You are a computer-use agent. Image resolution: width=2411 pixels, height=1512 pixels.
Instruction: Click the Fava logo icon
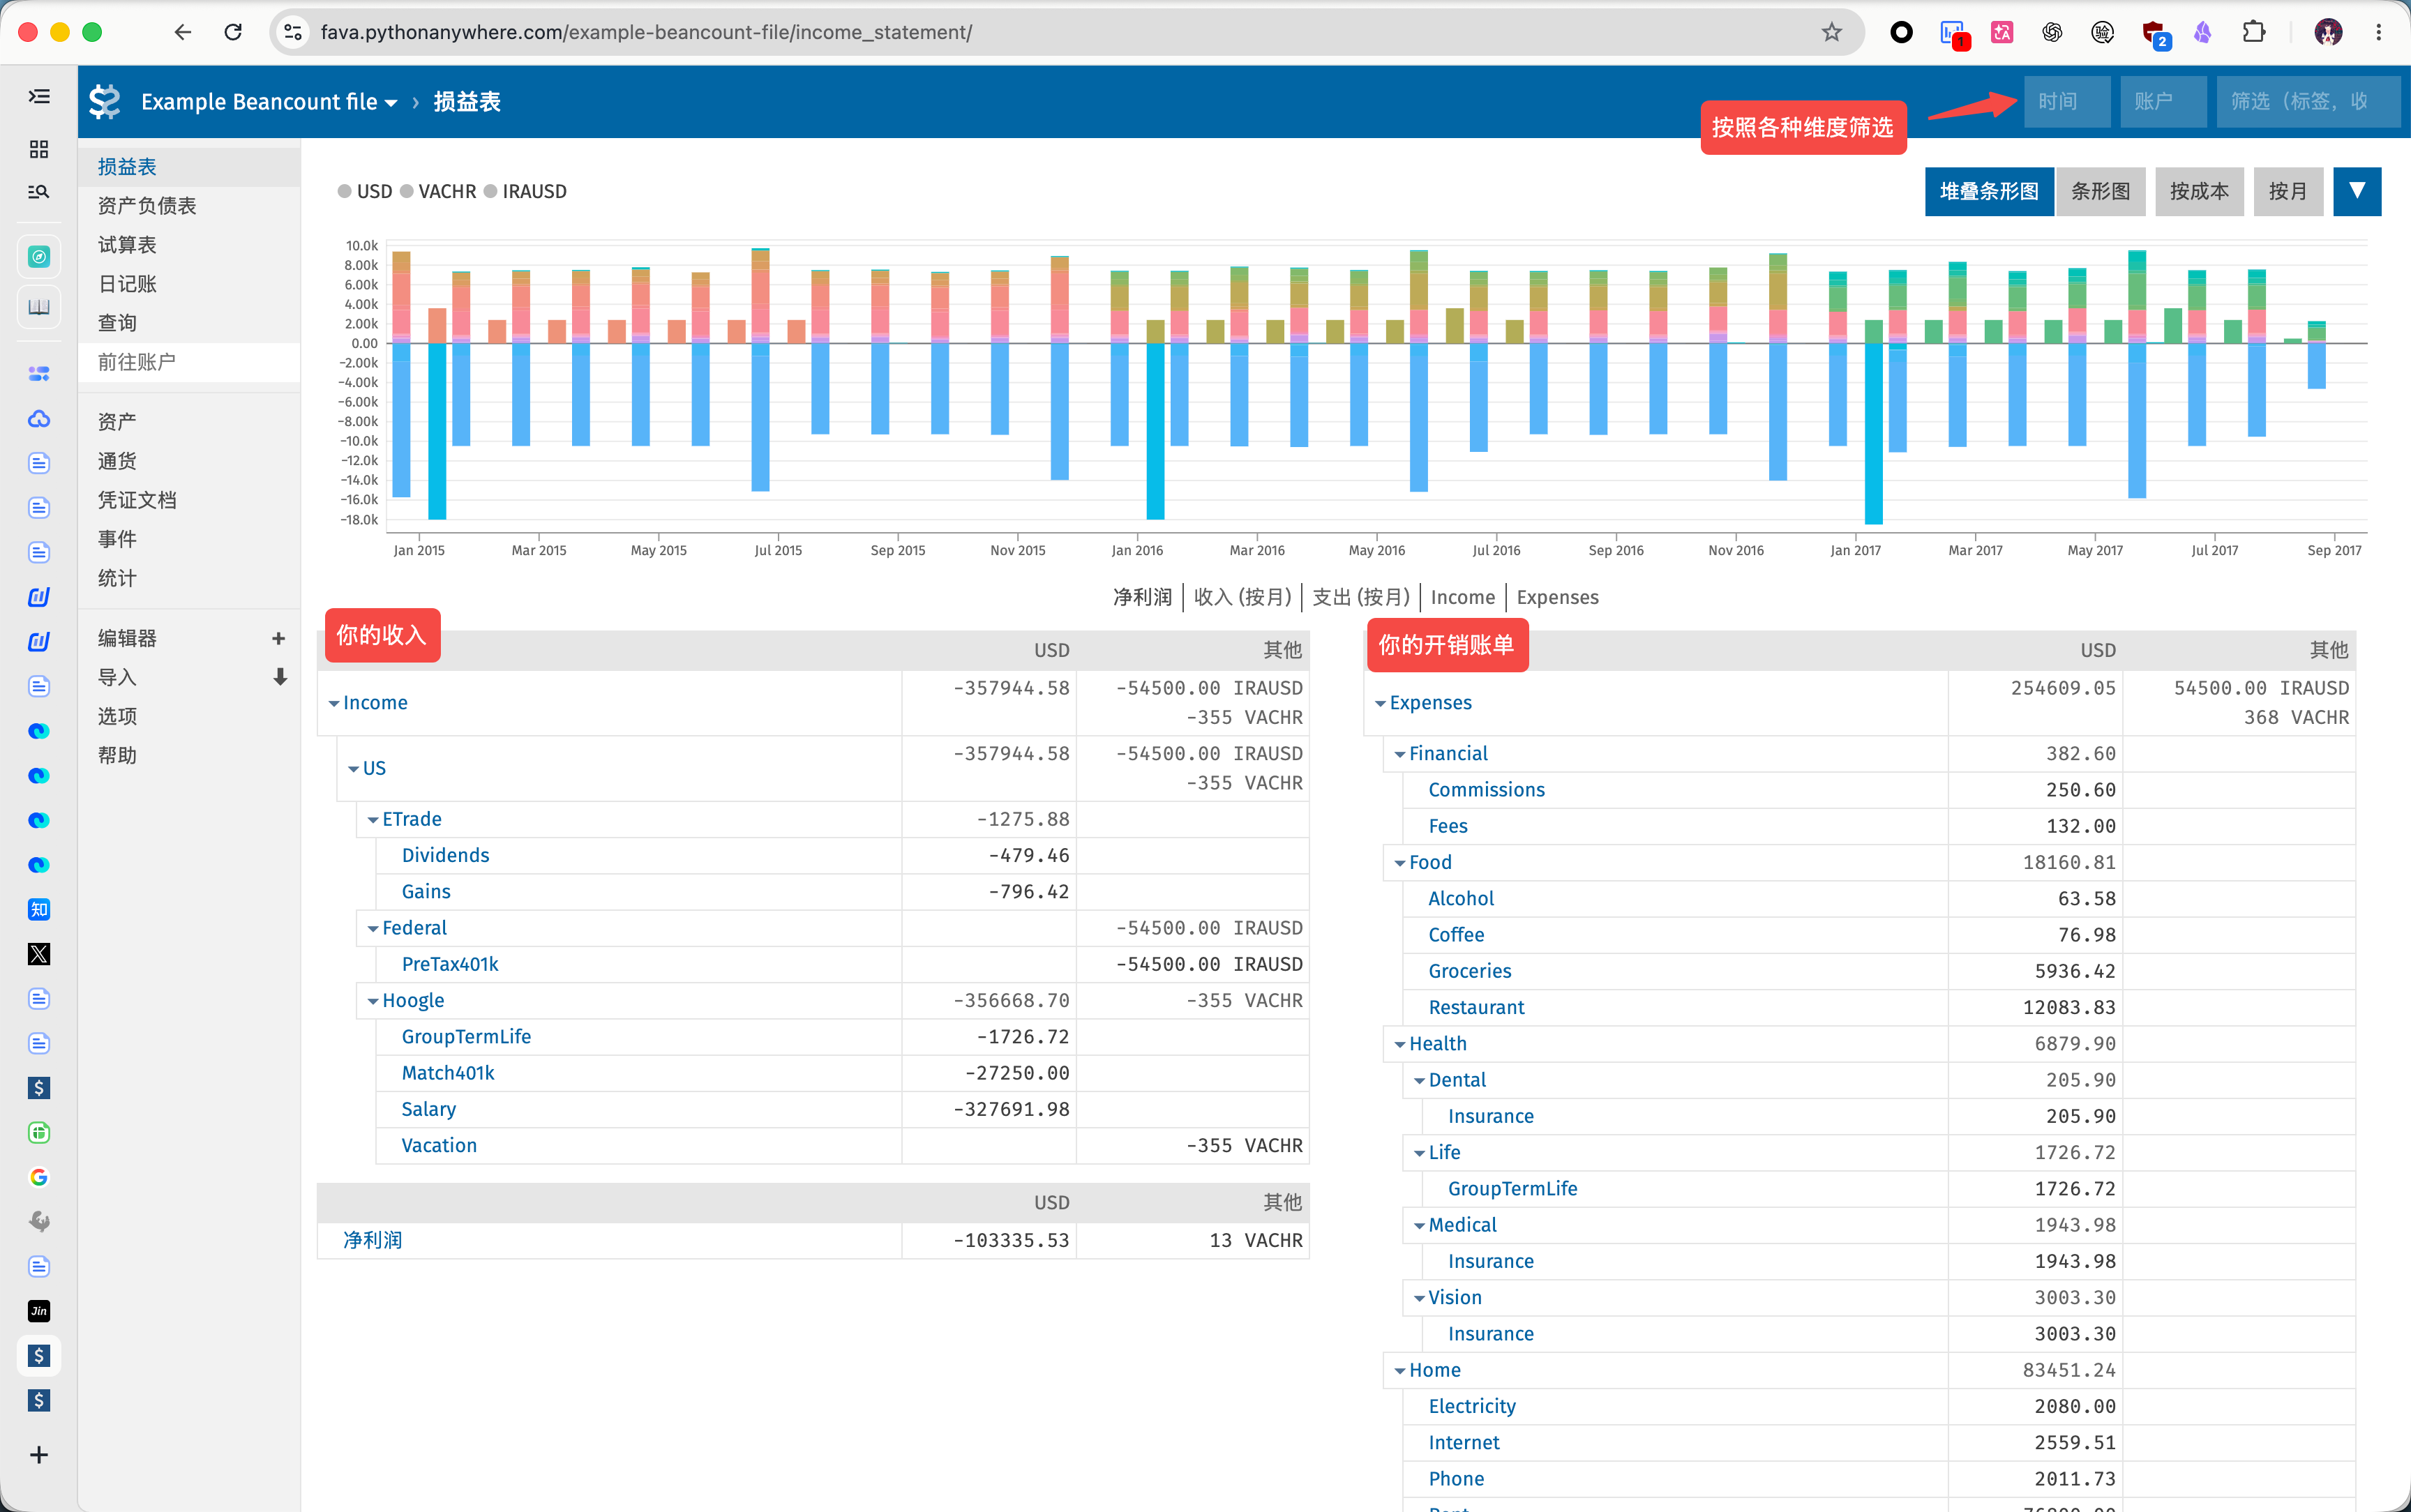(105, 102)
